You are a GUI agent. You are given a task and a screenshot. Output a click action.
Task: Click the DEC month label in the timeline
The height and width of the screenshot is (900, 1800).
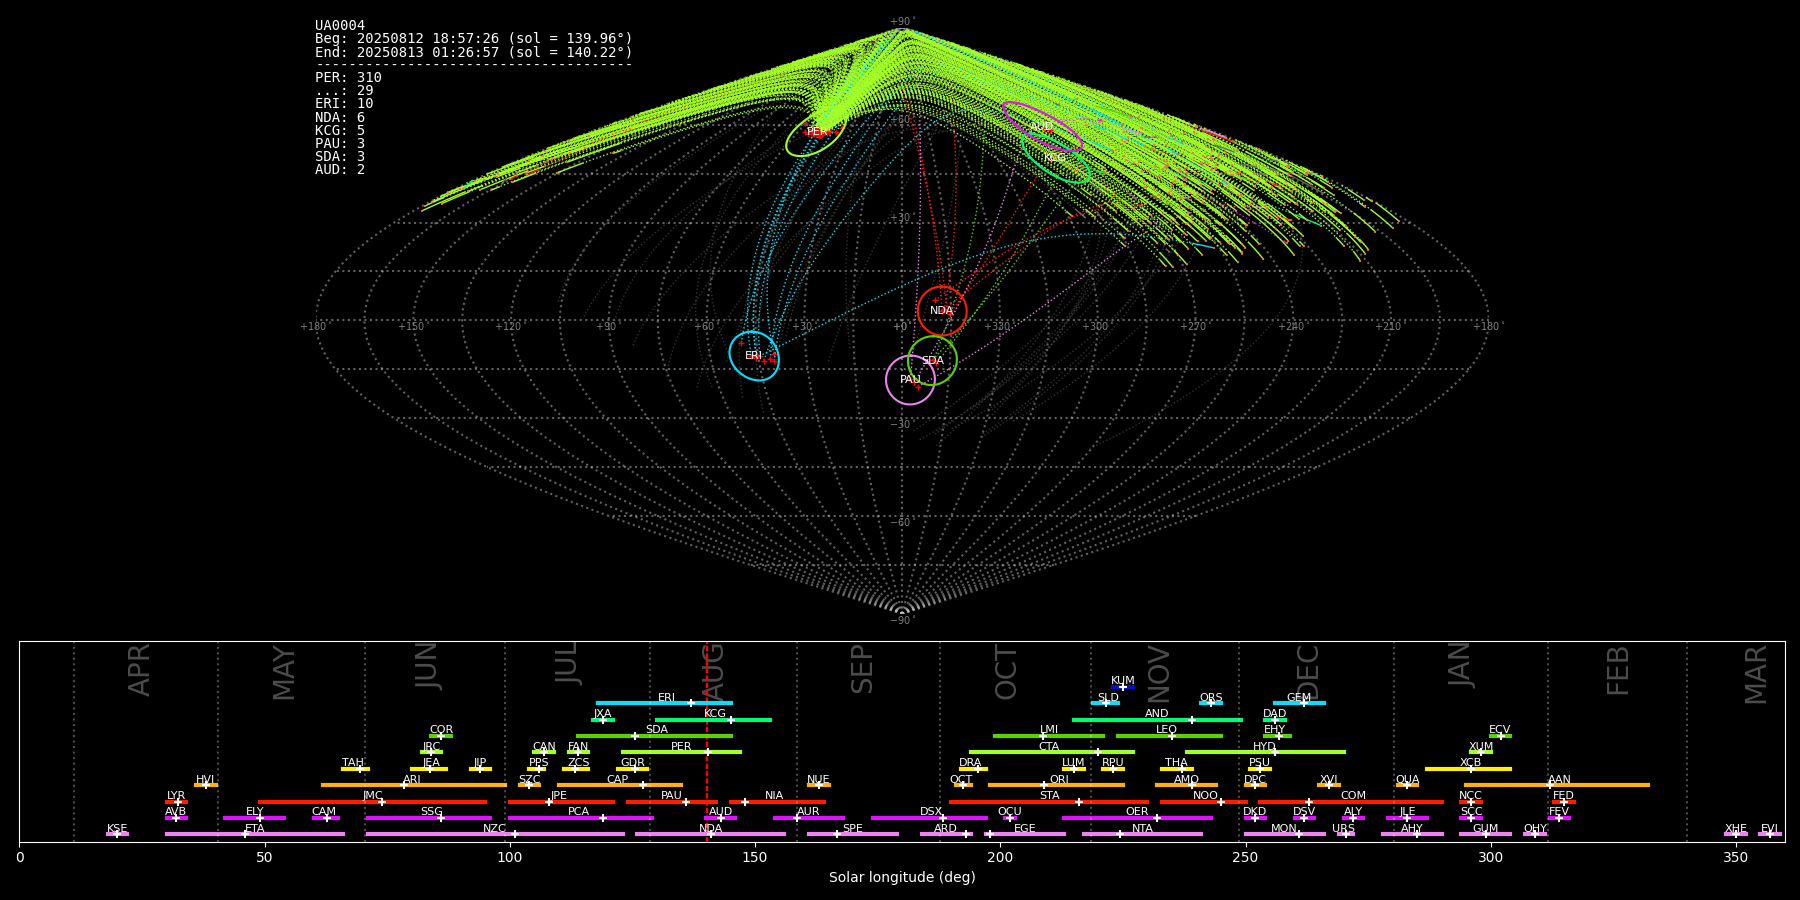point(1307,672)
